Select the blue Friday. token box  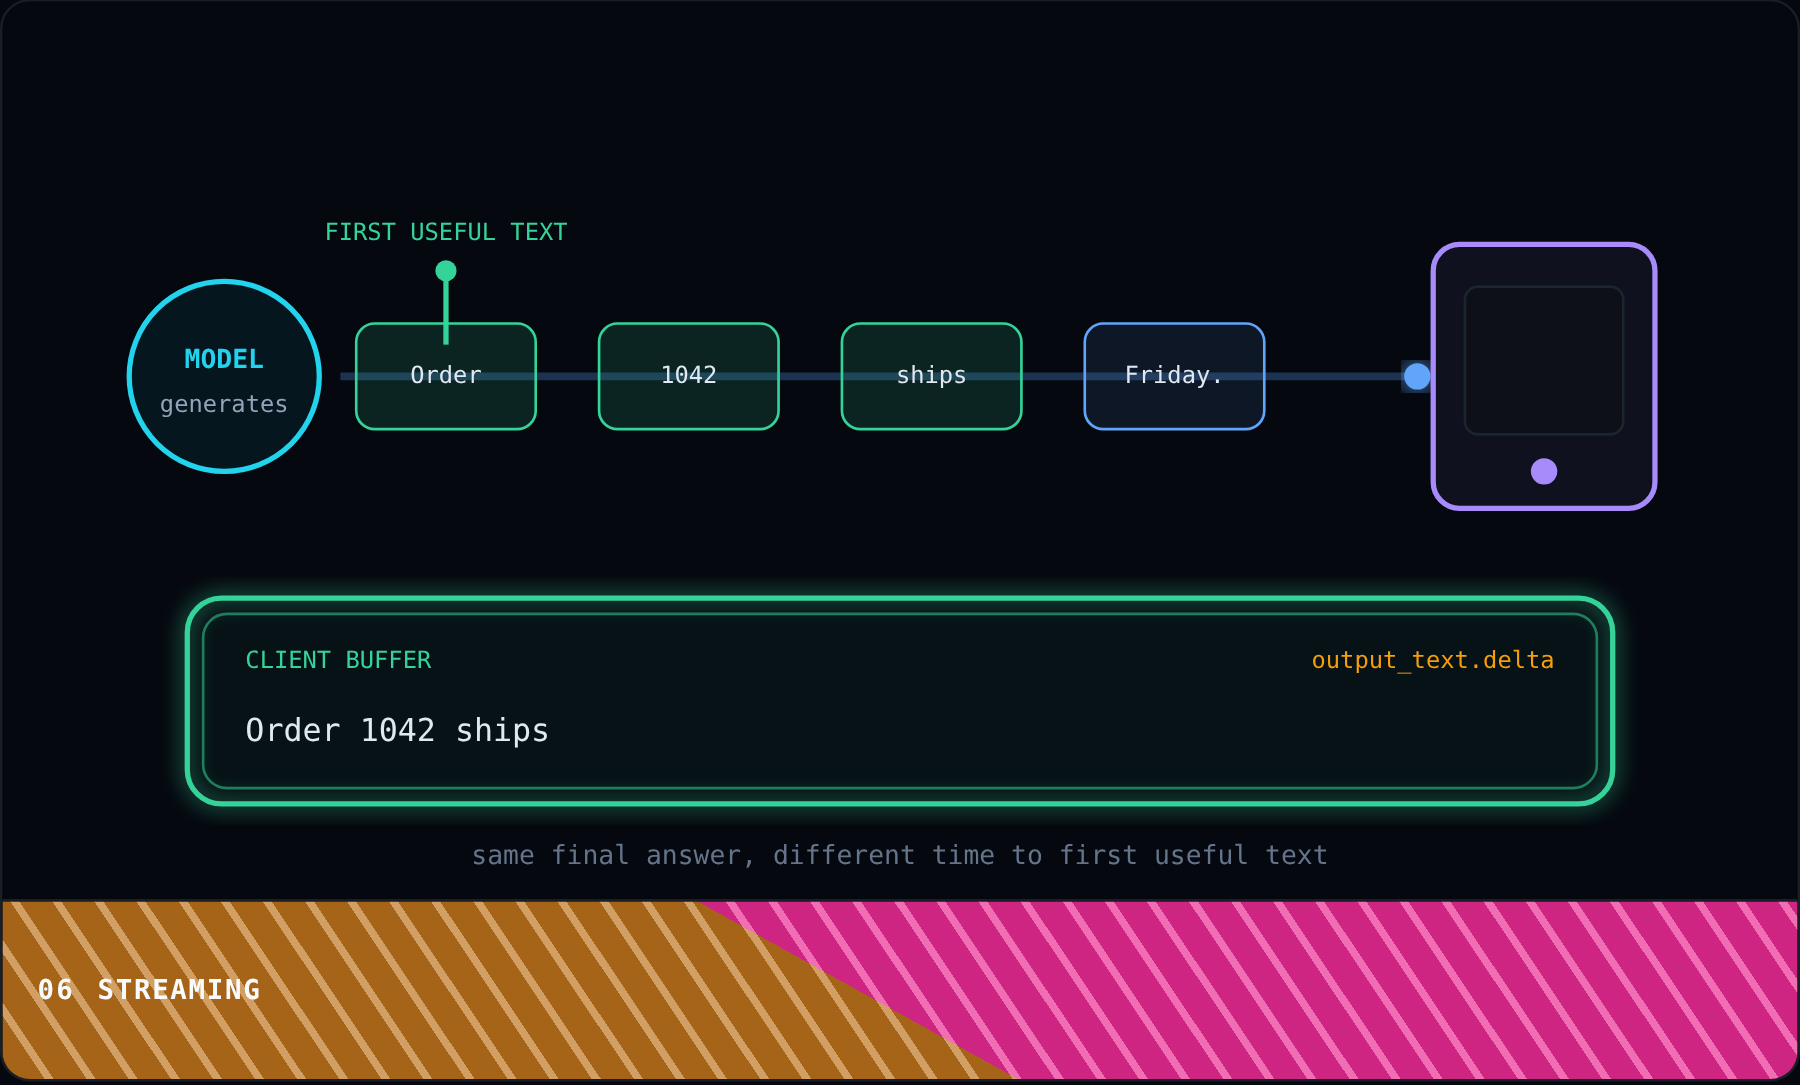coord(1174,376)
